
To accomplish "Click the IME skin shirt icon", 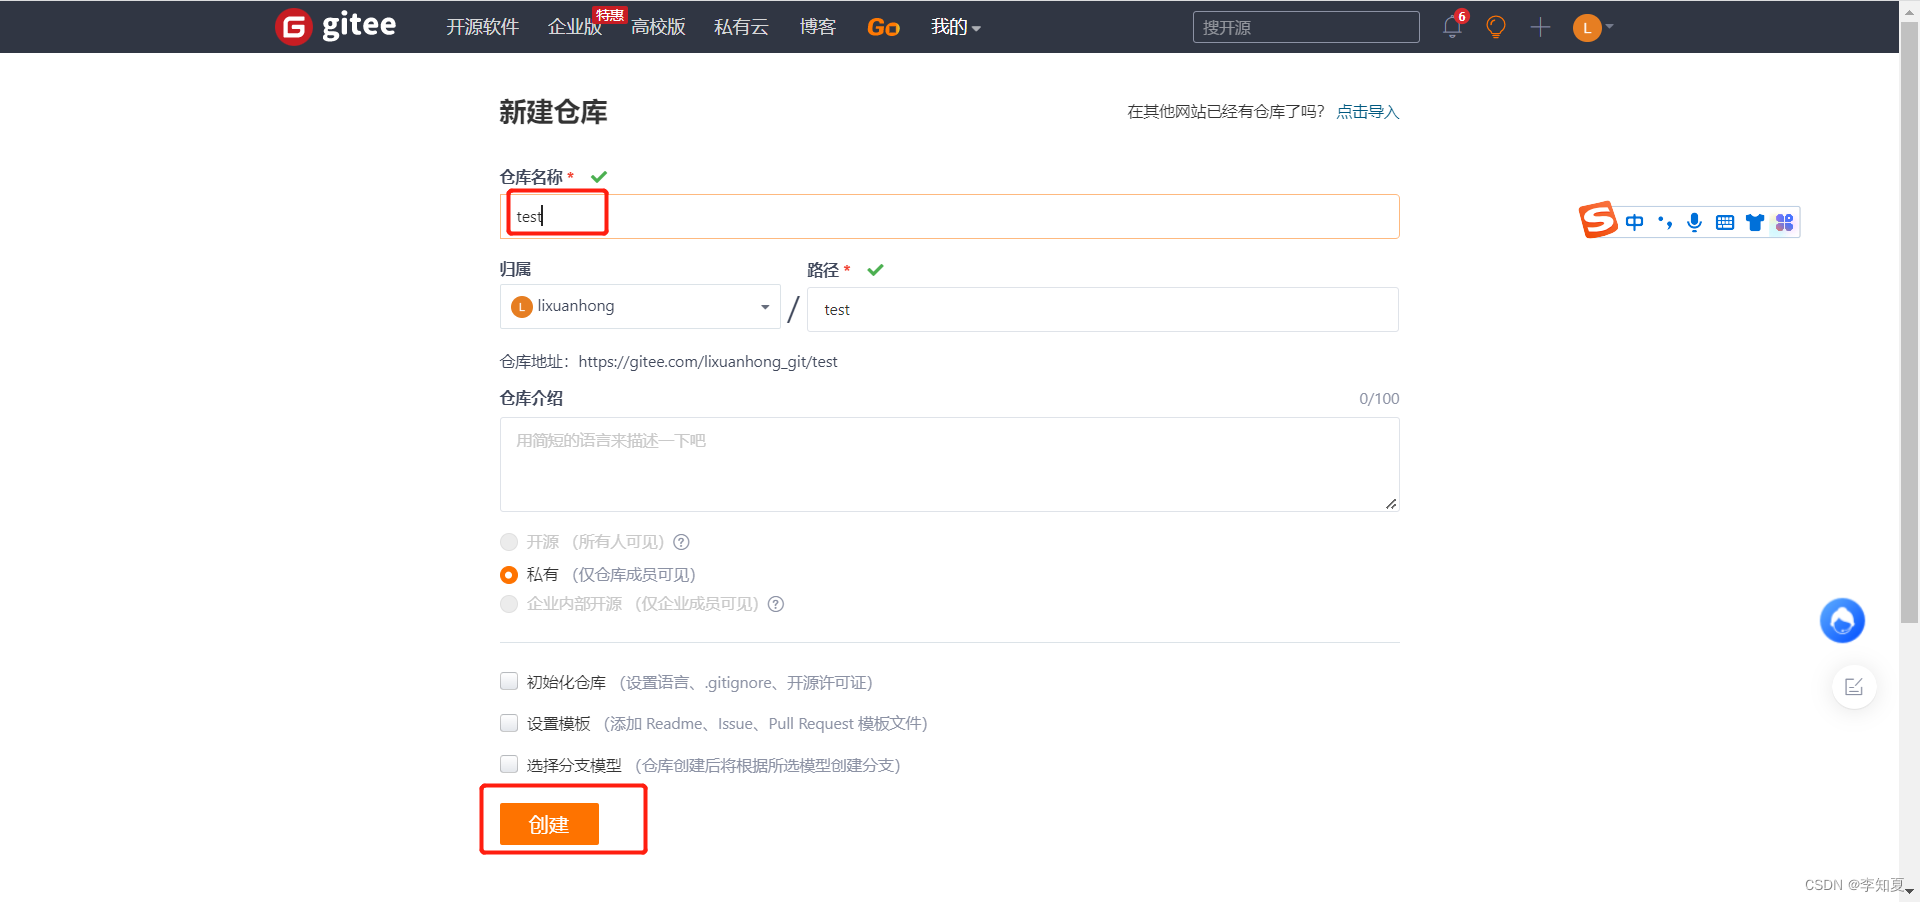I will click(1754, 222).
